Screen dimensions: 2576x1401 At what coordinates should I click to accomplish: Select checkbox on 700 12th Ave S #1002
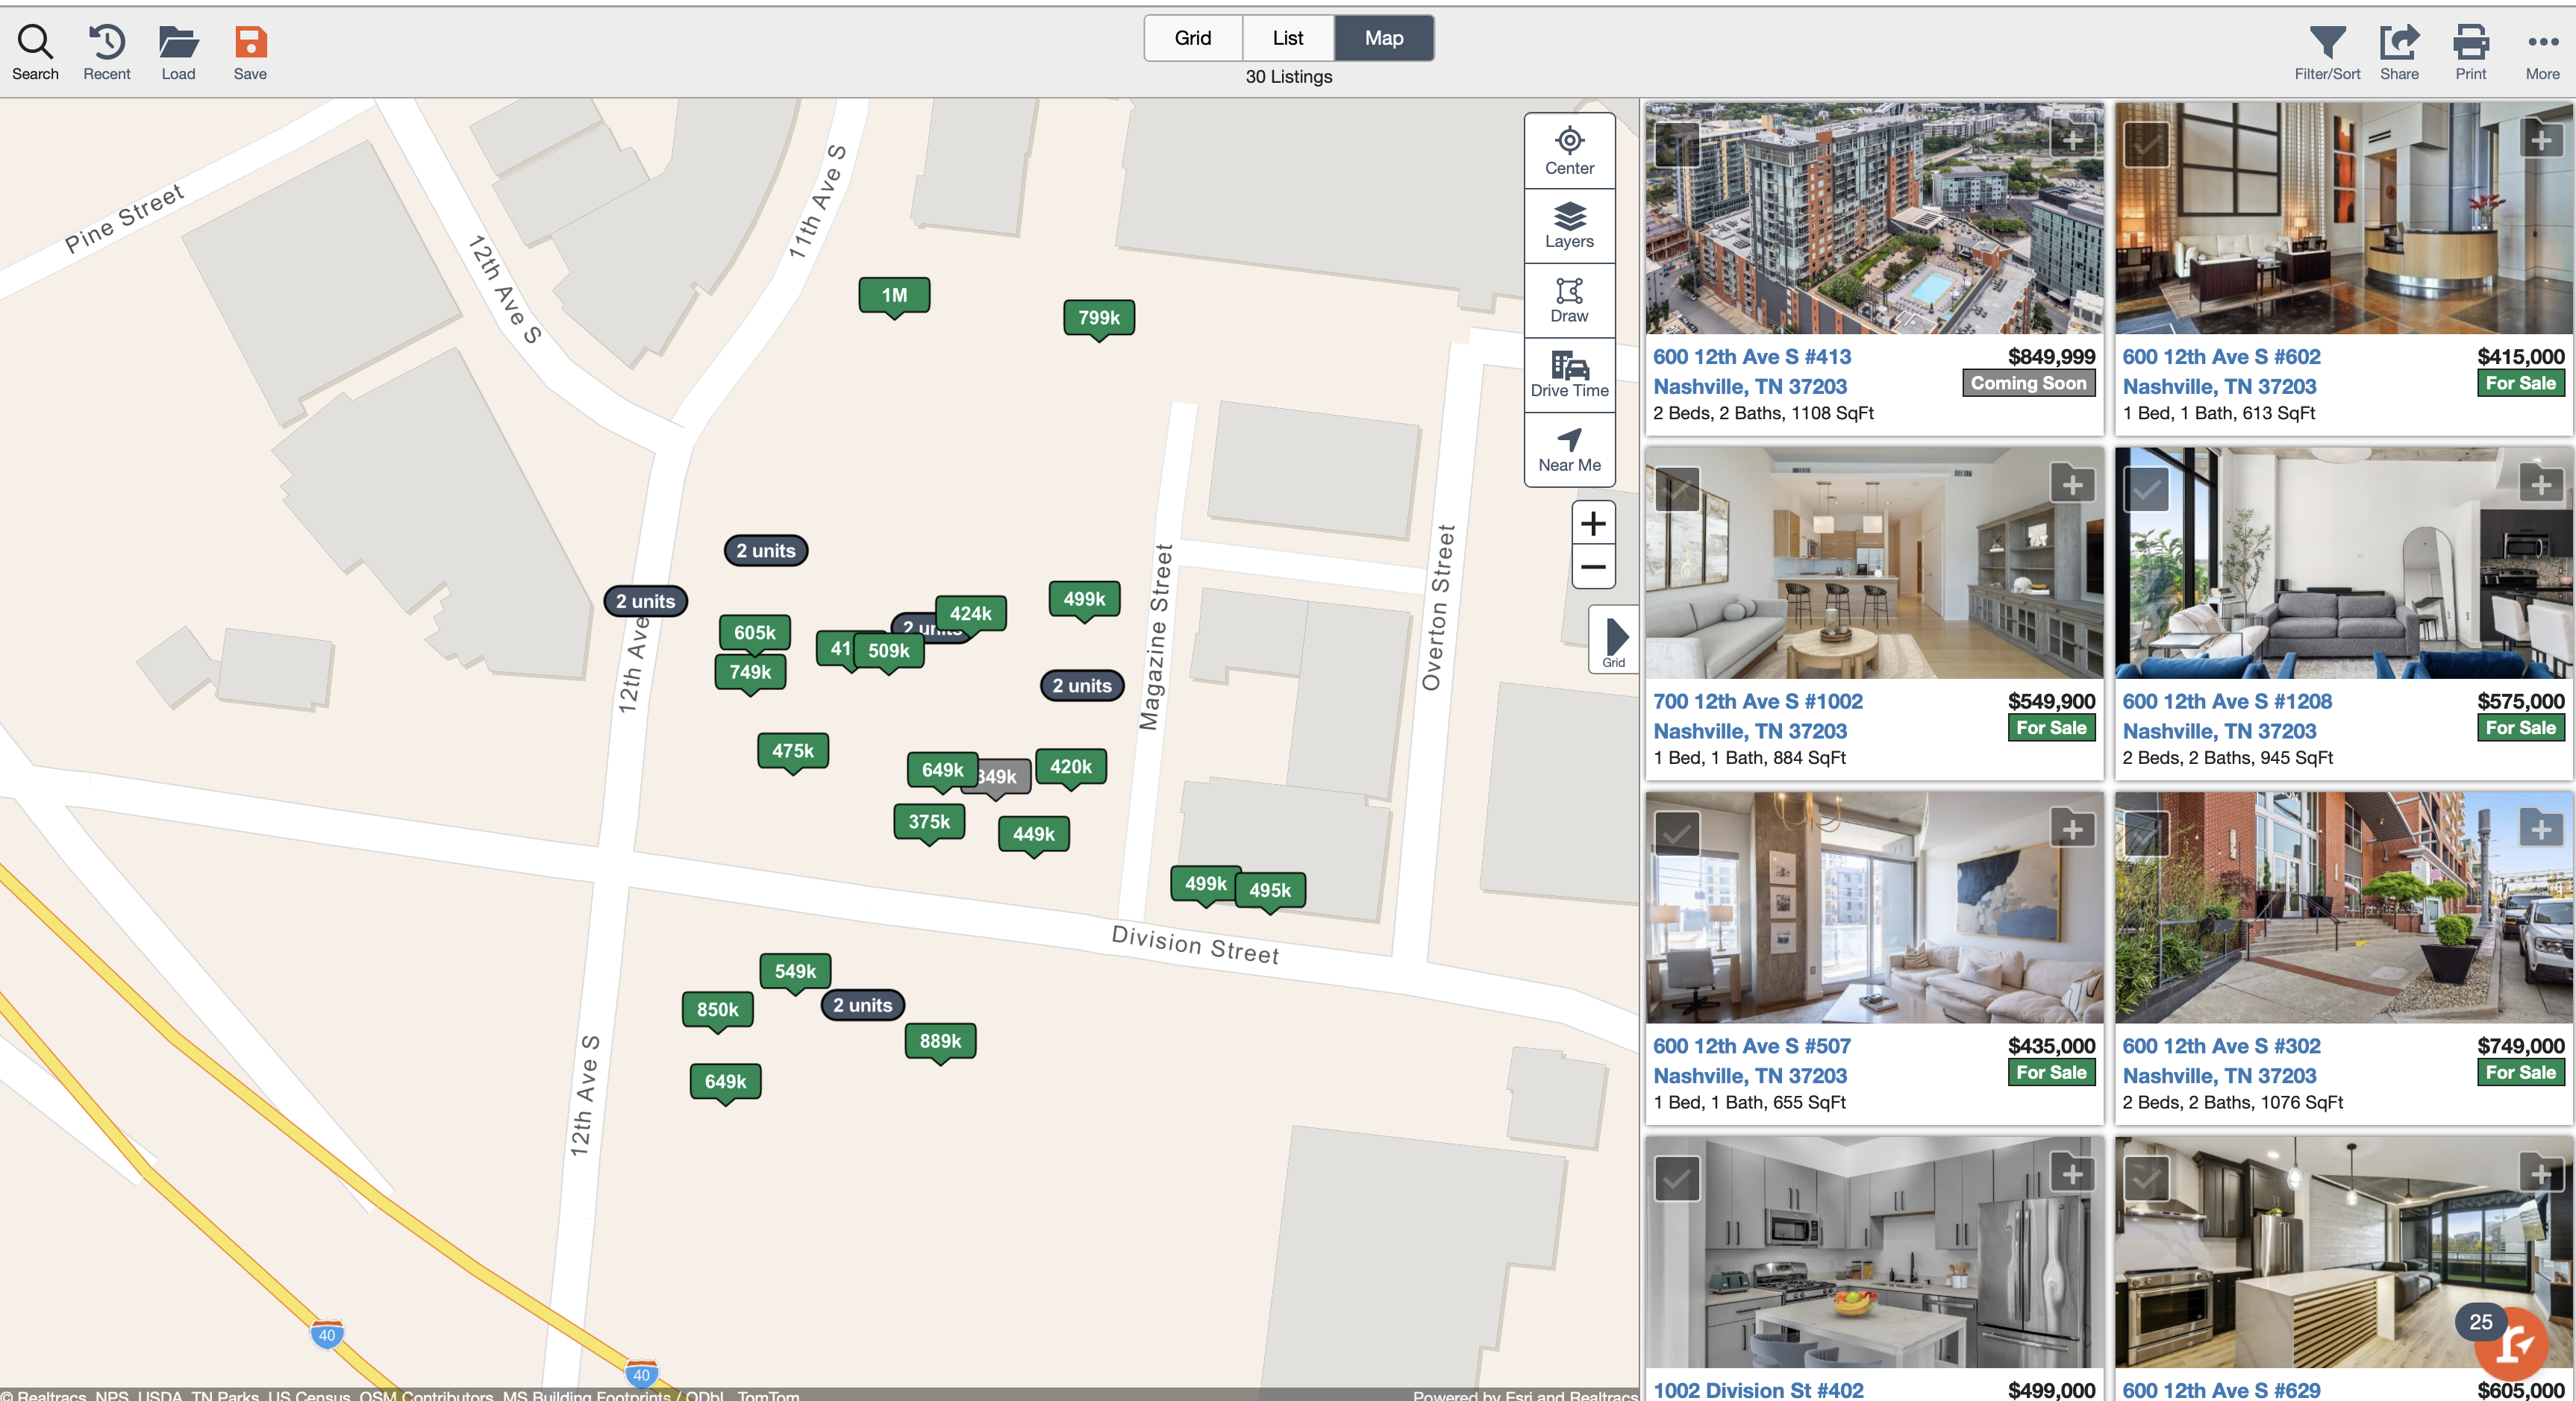tap(1677, 489)
